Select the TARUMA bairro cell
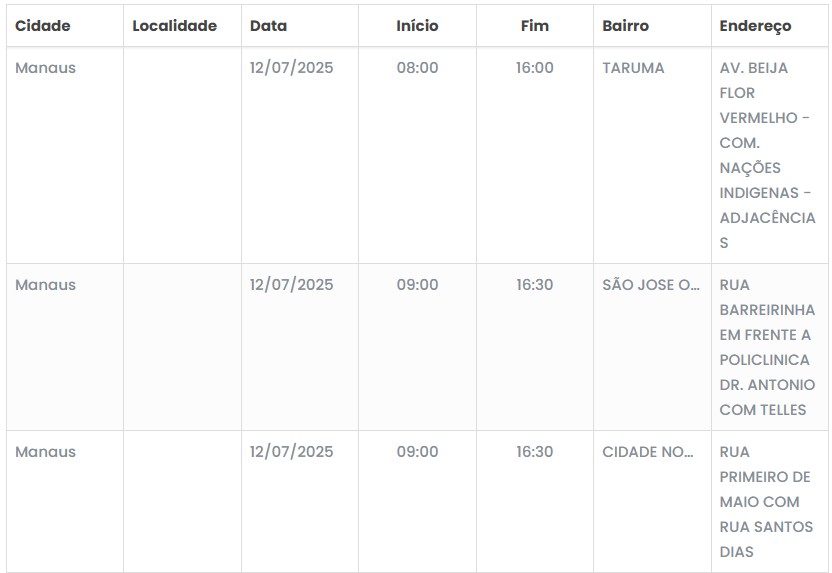 click(x=633, y=68)
